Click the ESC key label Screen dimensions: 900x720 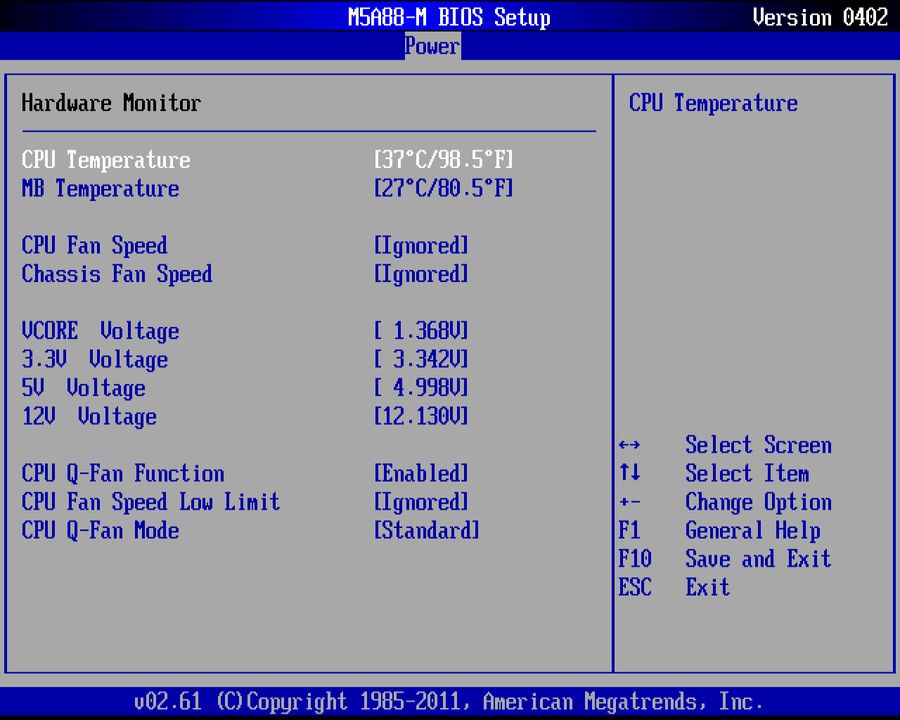(x=635, y=587)
